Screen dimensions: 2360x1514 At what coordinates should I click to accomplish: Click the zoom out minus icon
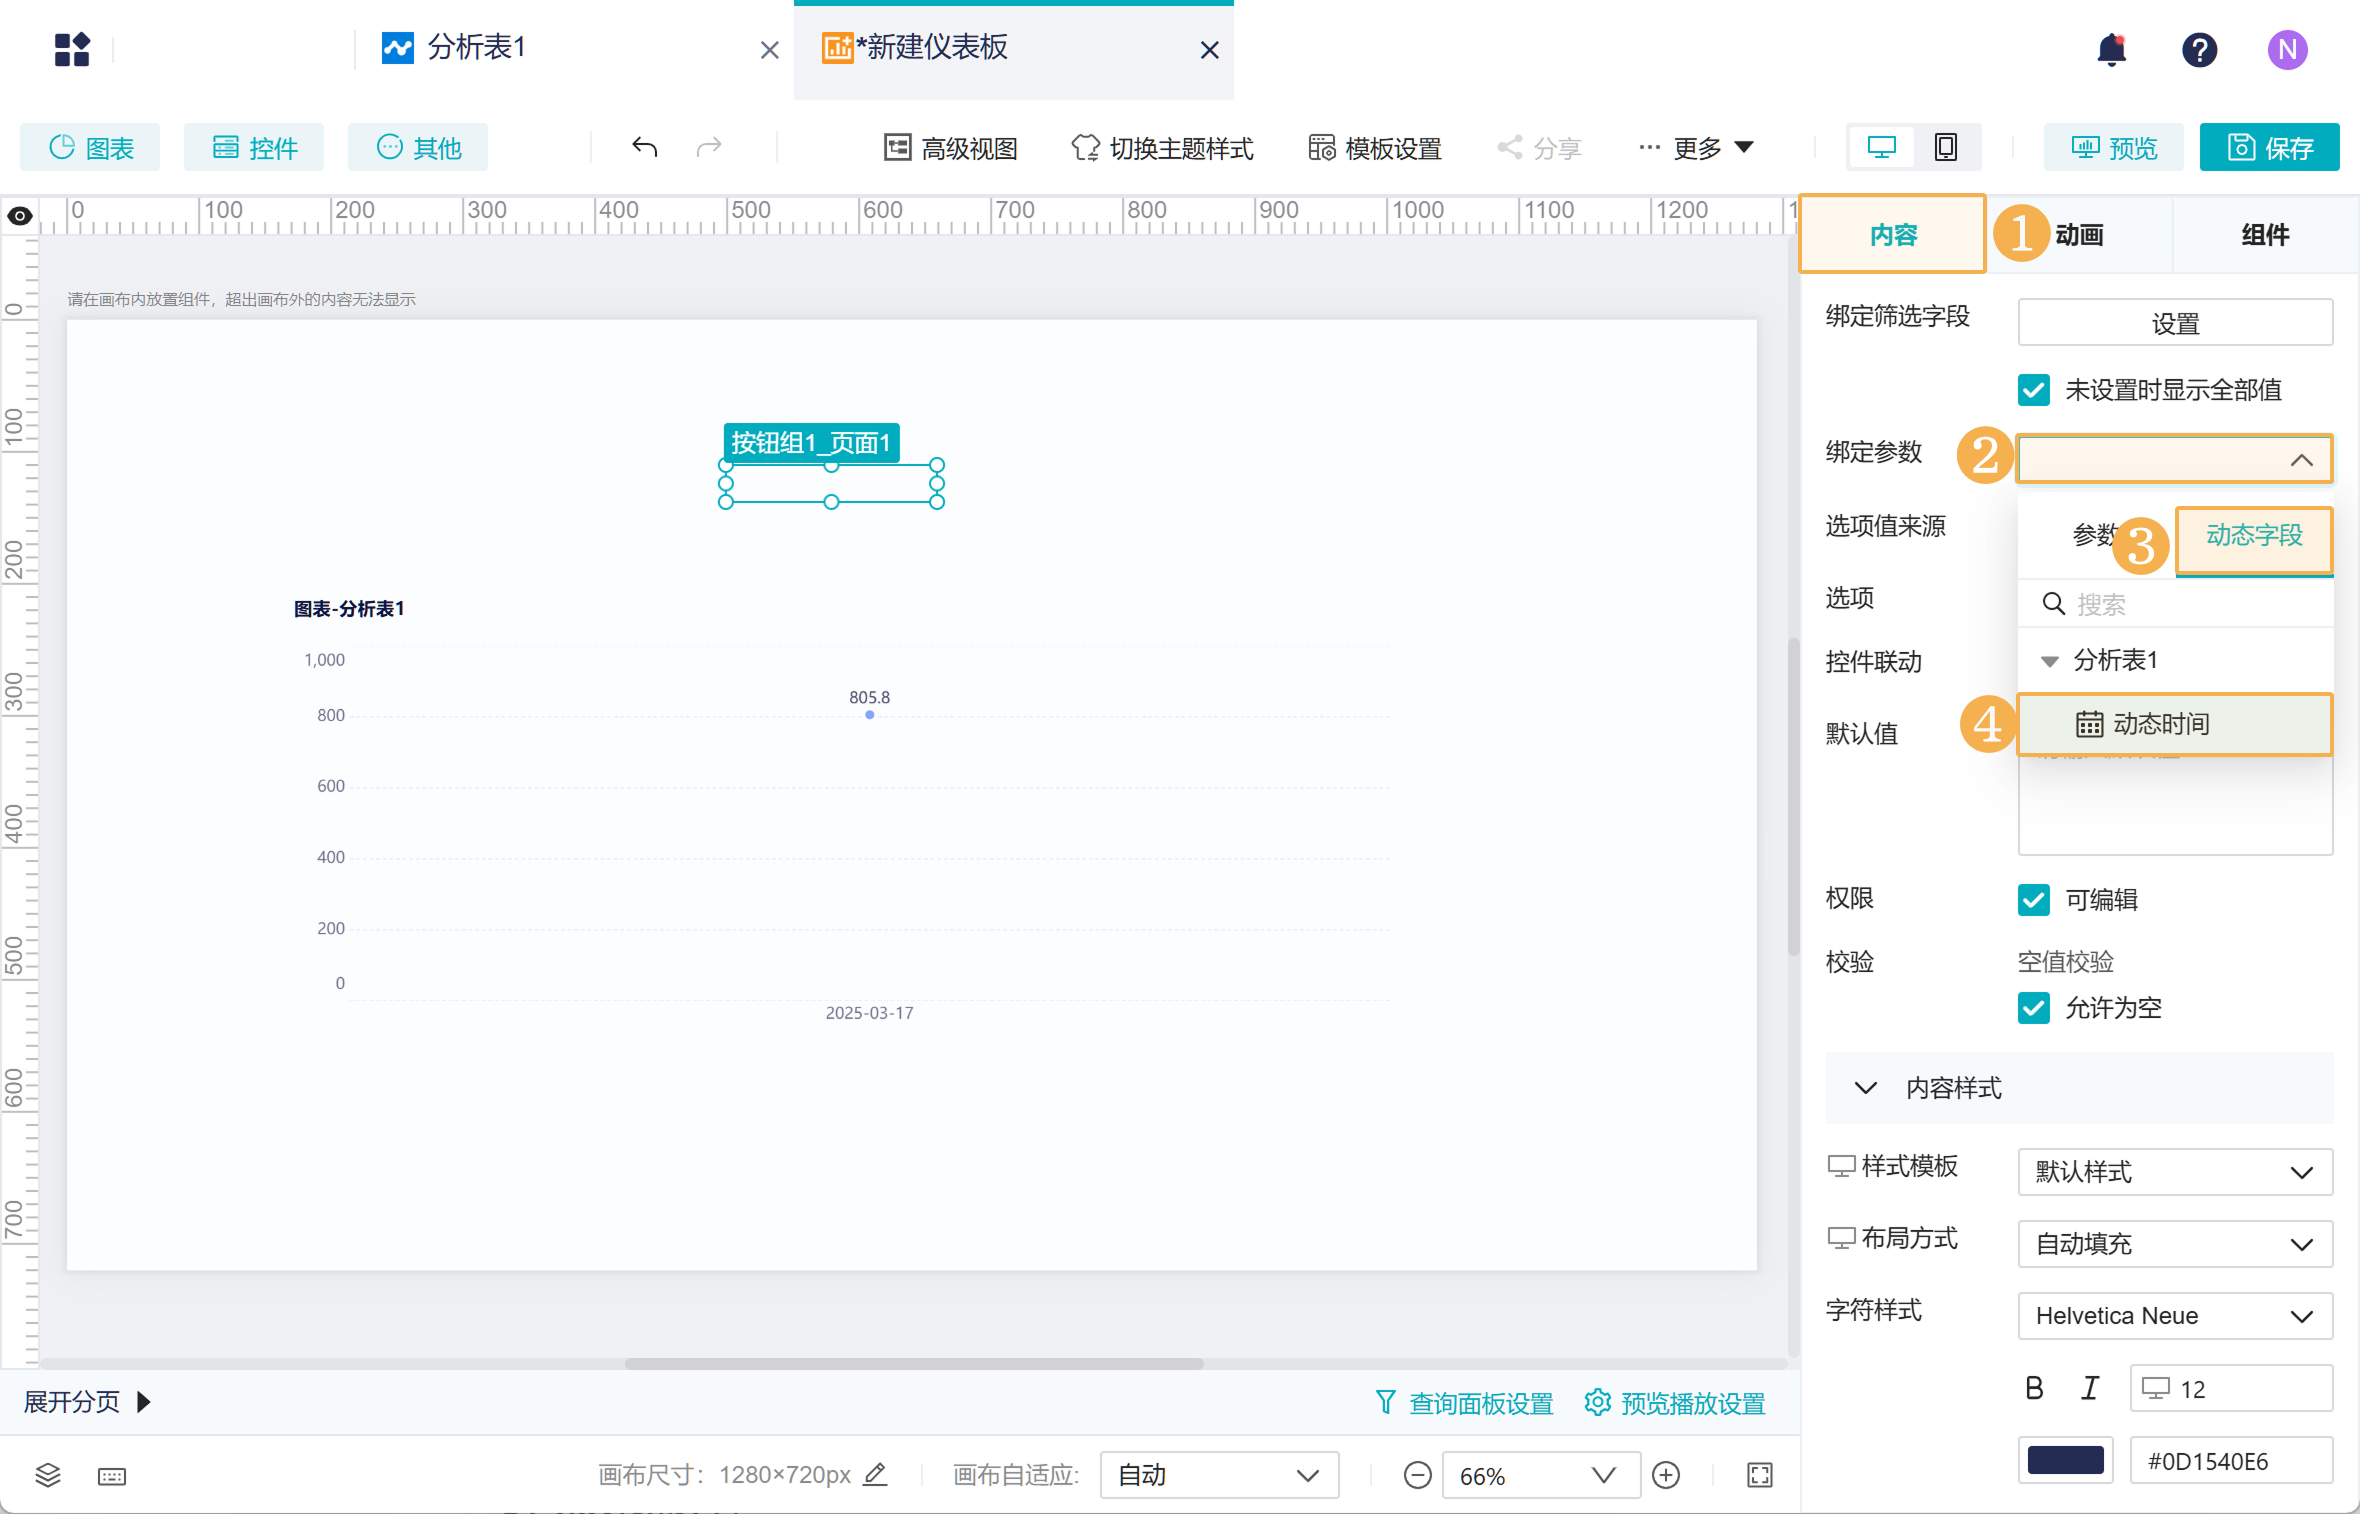[1417, 1475]
